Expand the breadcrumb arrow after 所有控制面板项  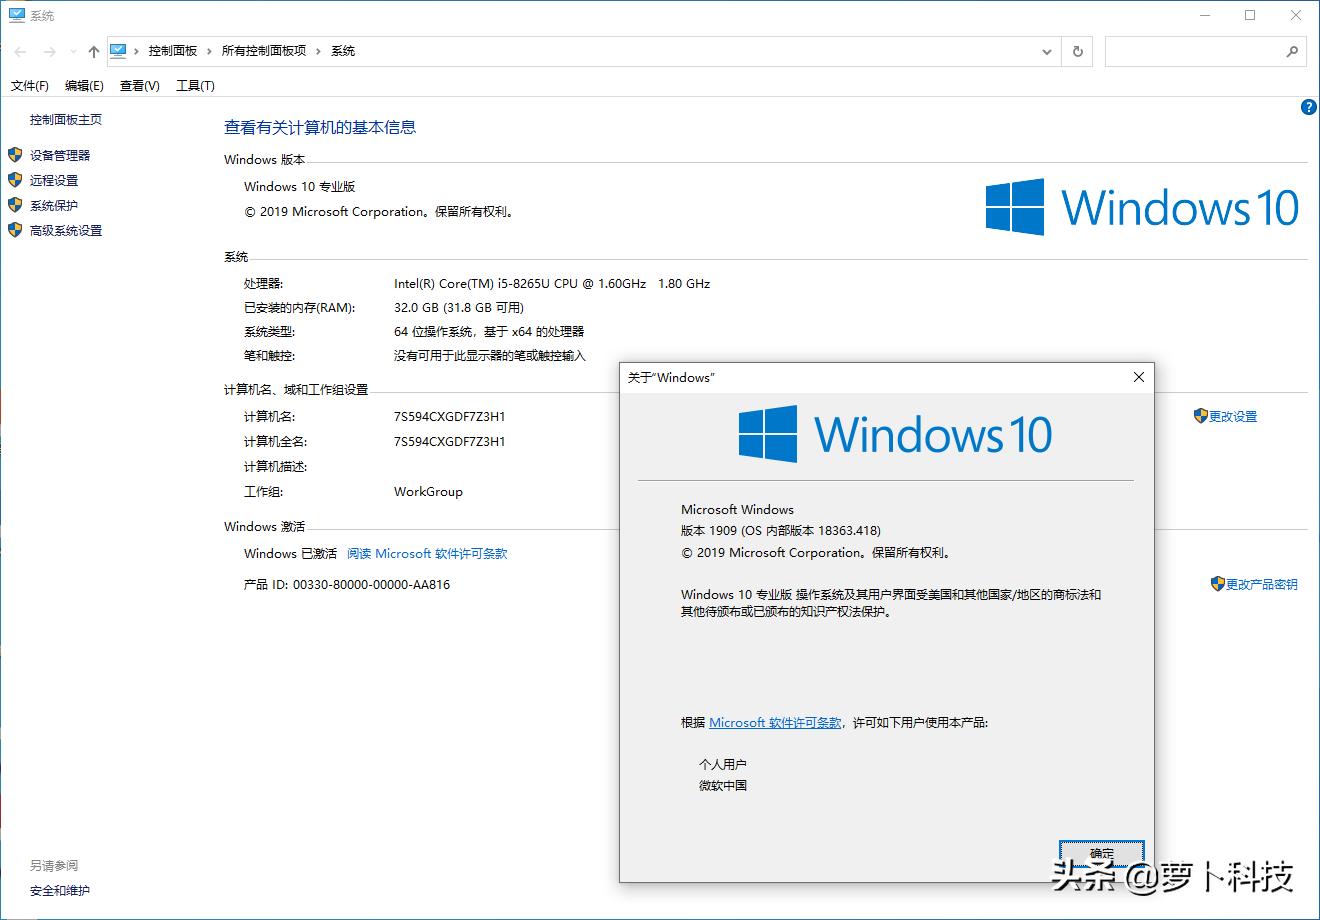pos(318,50)
